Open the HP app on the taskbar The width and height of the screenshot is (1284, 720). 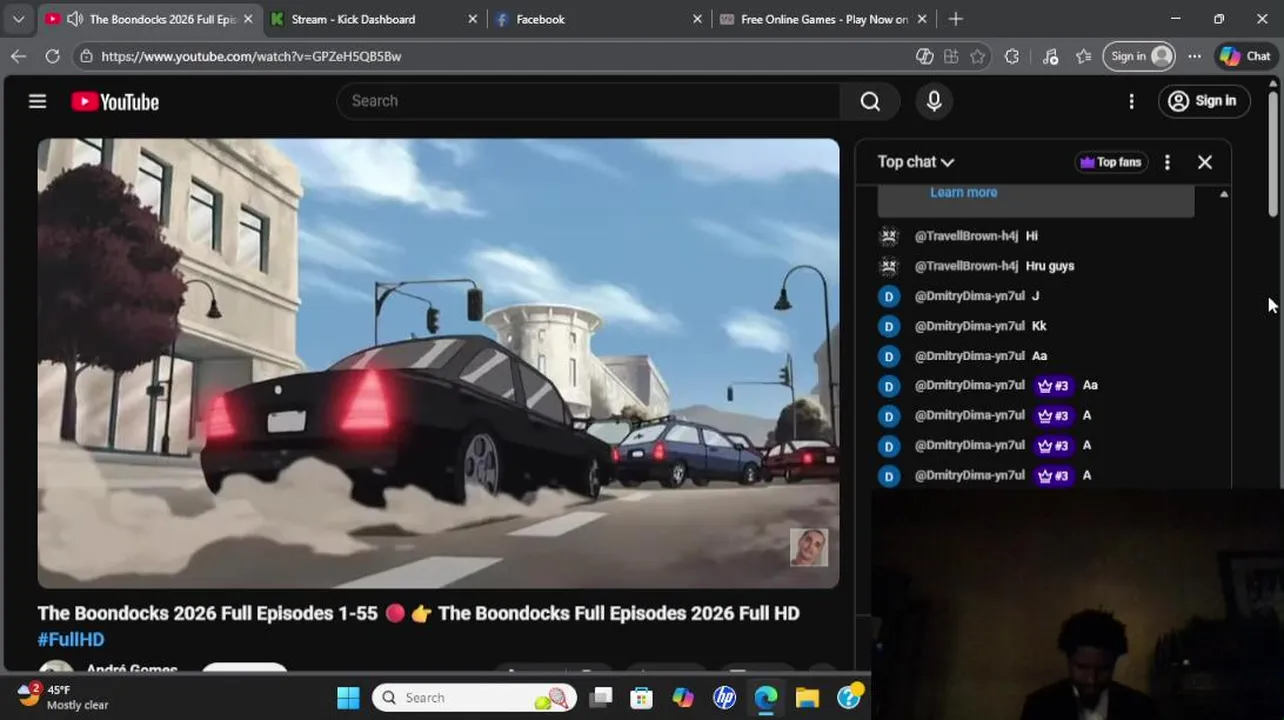[x=724, y=698]
